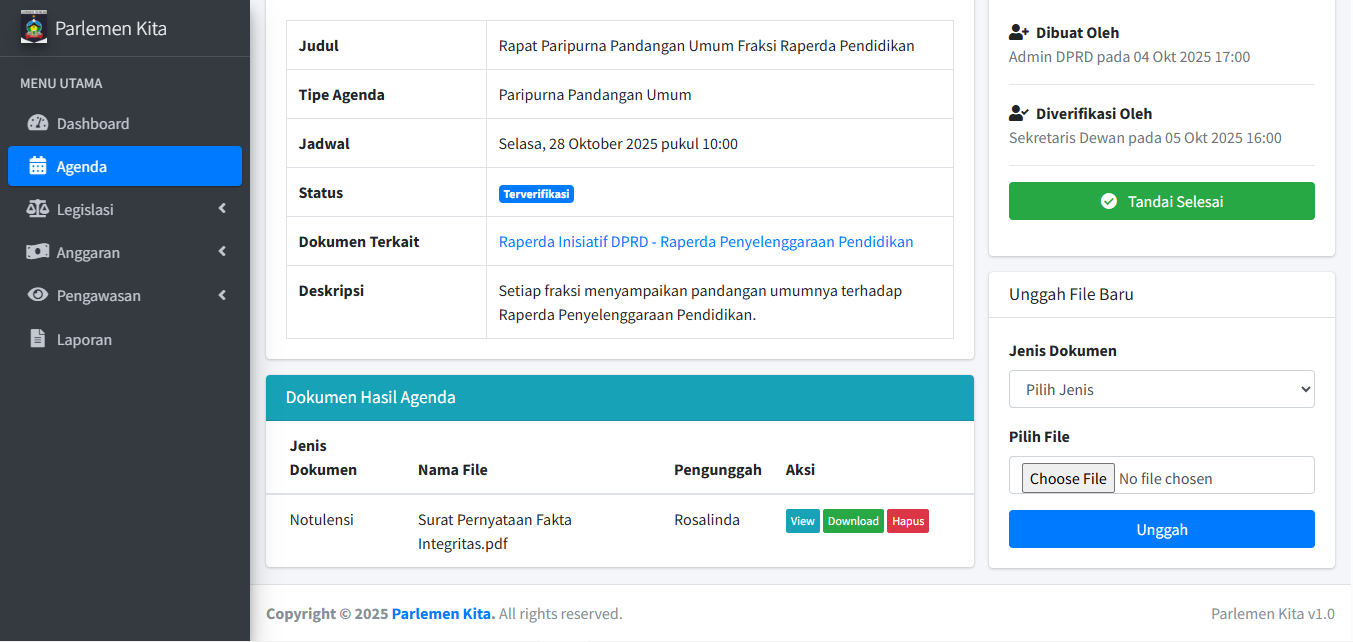Open the Laporan menu item

pos(84,339)
